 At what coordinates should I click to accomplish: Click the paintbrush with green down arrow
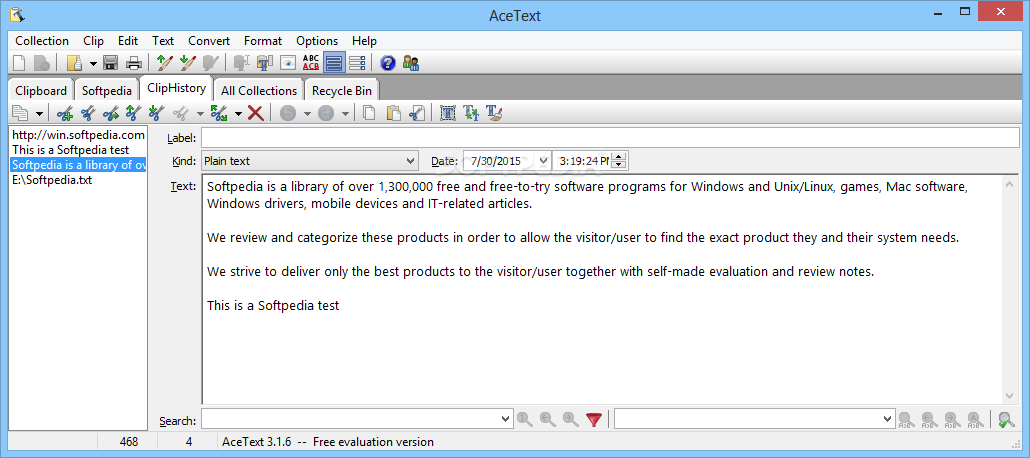[x=188, y=63]
